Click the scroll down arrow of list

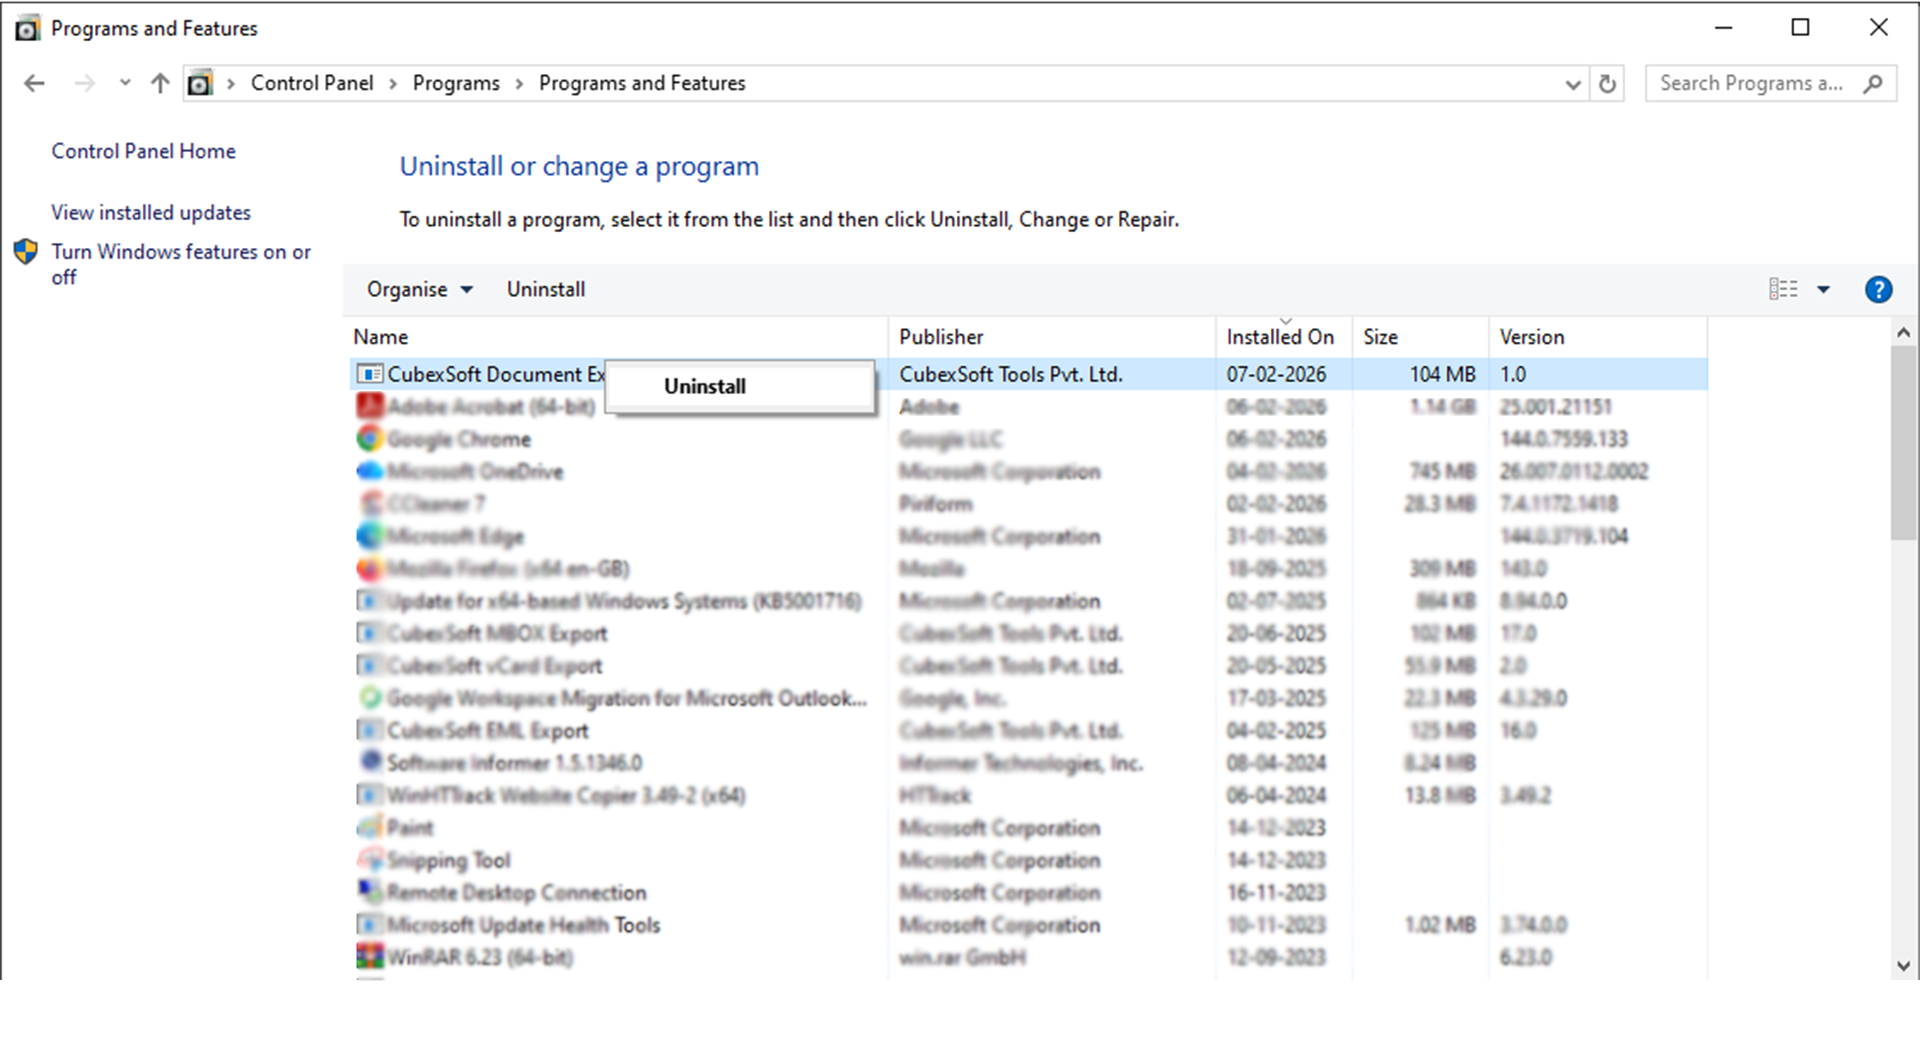(1903, 966)
